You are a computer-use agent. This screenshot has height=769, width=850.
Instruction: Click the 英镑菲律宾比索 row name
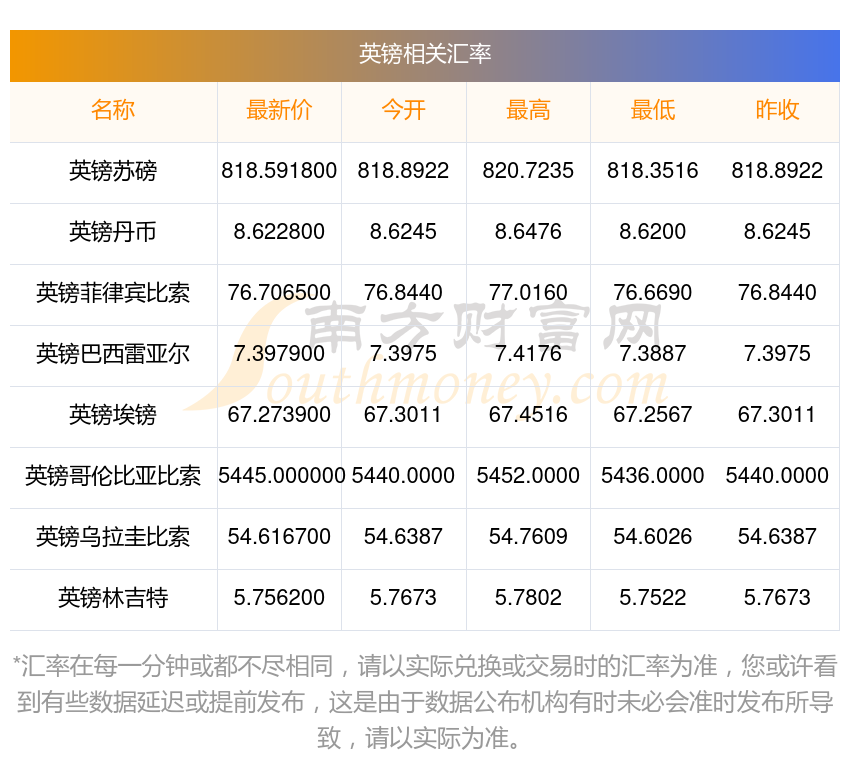coord(113,293)
